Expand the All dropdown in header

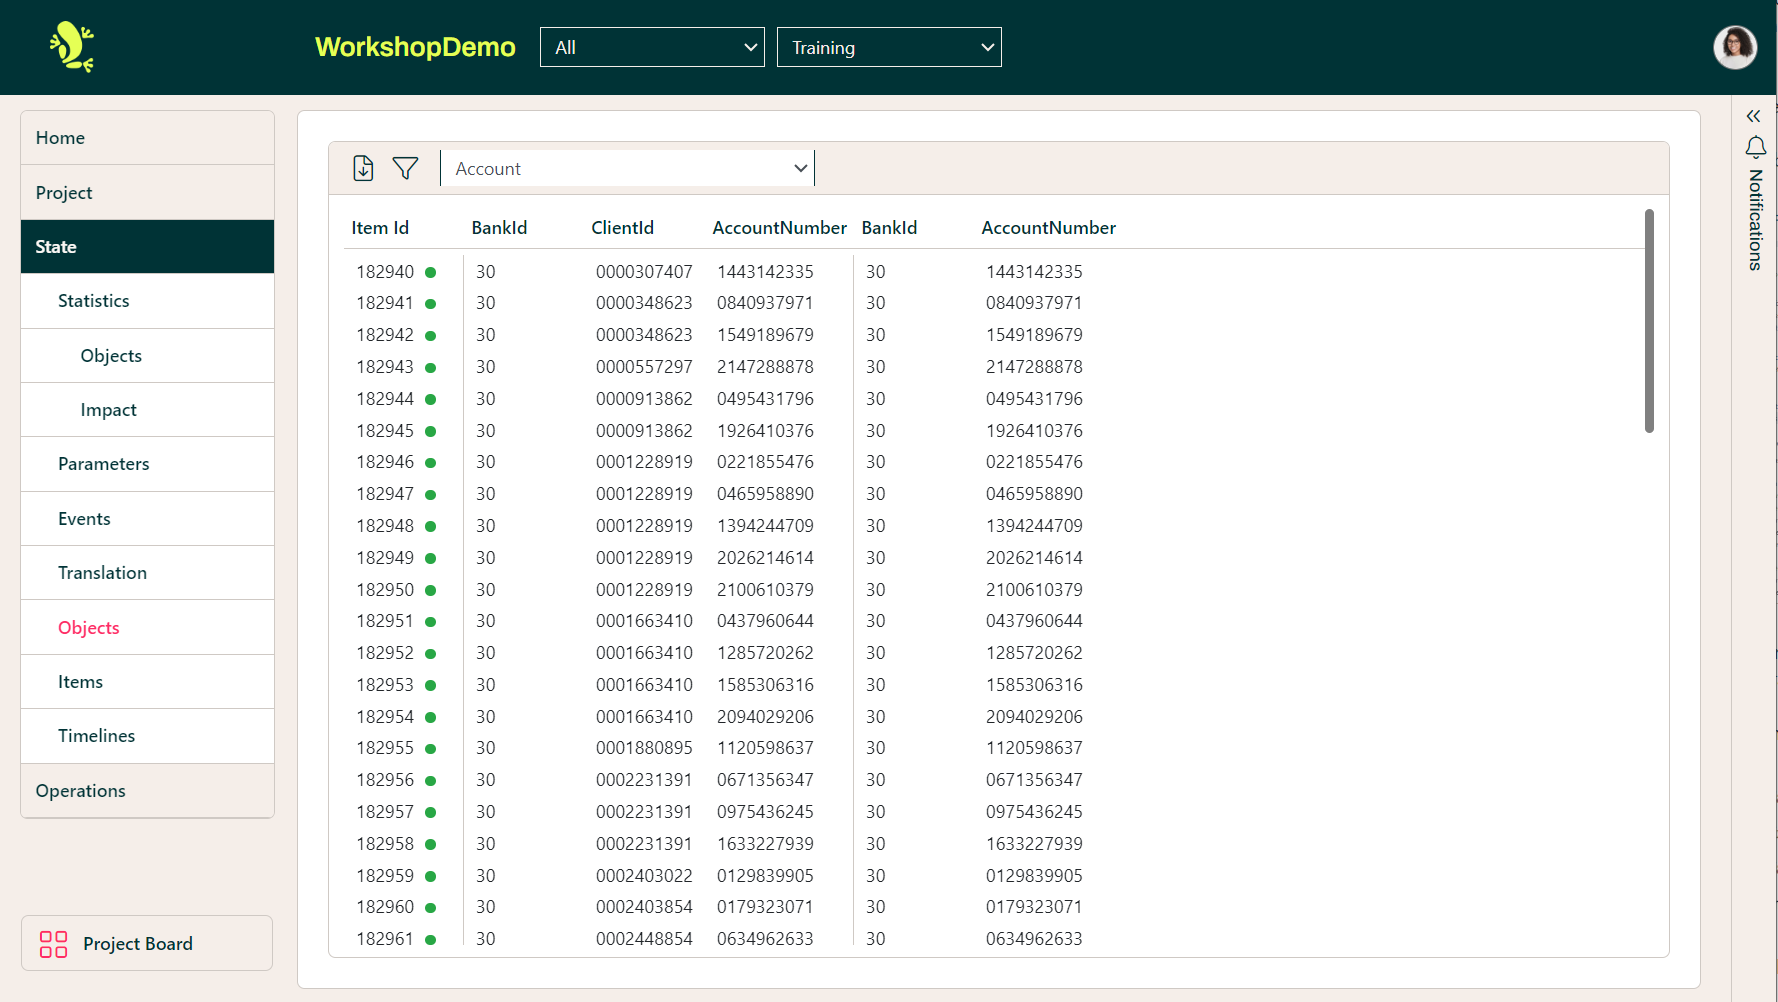tap(652, 47)
